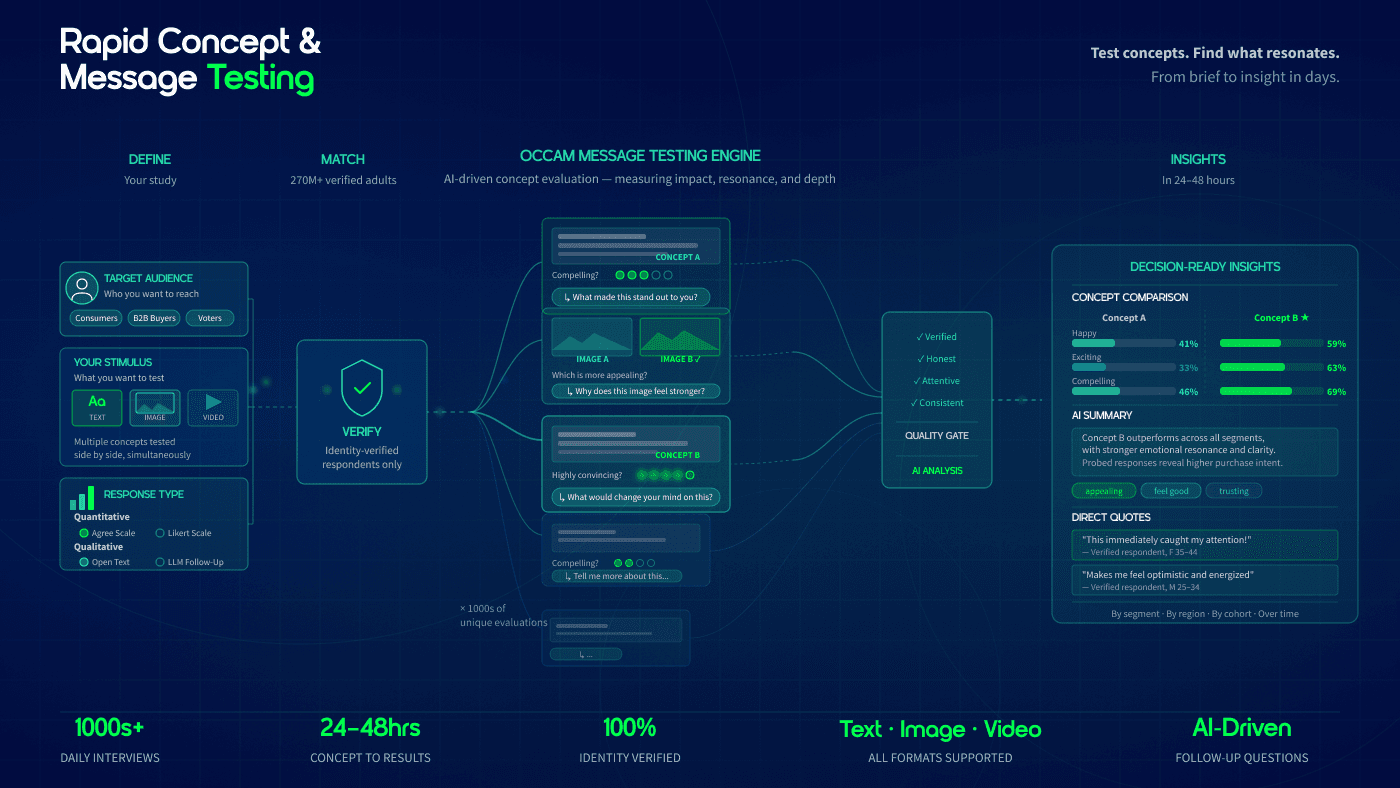The height and width of the screenshot is (788, 1400).
Task: Click the Concept B Happy 59% bar
Action: click(1271, 343)
